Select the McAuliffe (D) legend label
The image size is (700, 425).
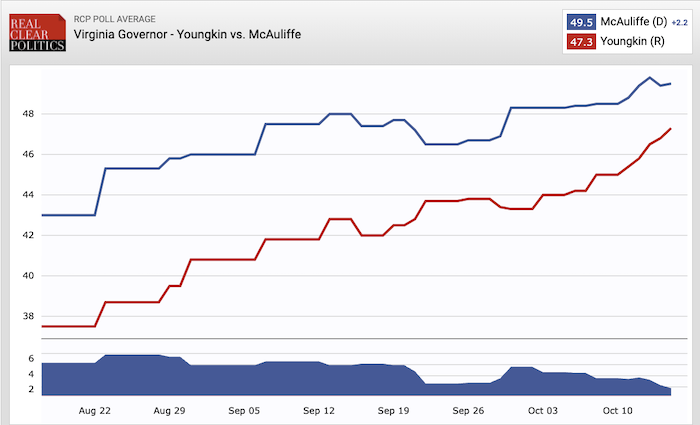[x=631, y=21]
